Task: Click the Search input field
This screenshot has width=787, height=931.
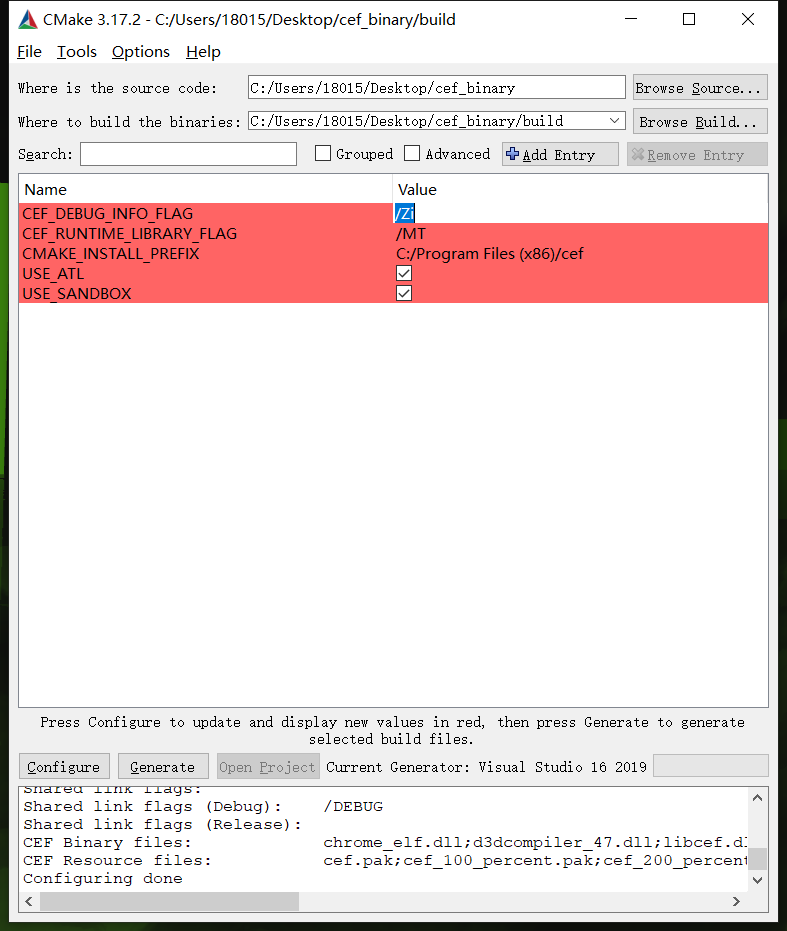Action: 188,154
